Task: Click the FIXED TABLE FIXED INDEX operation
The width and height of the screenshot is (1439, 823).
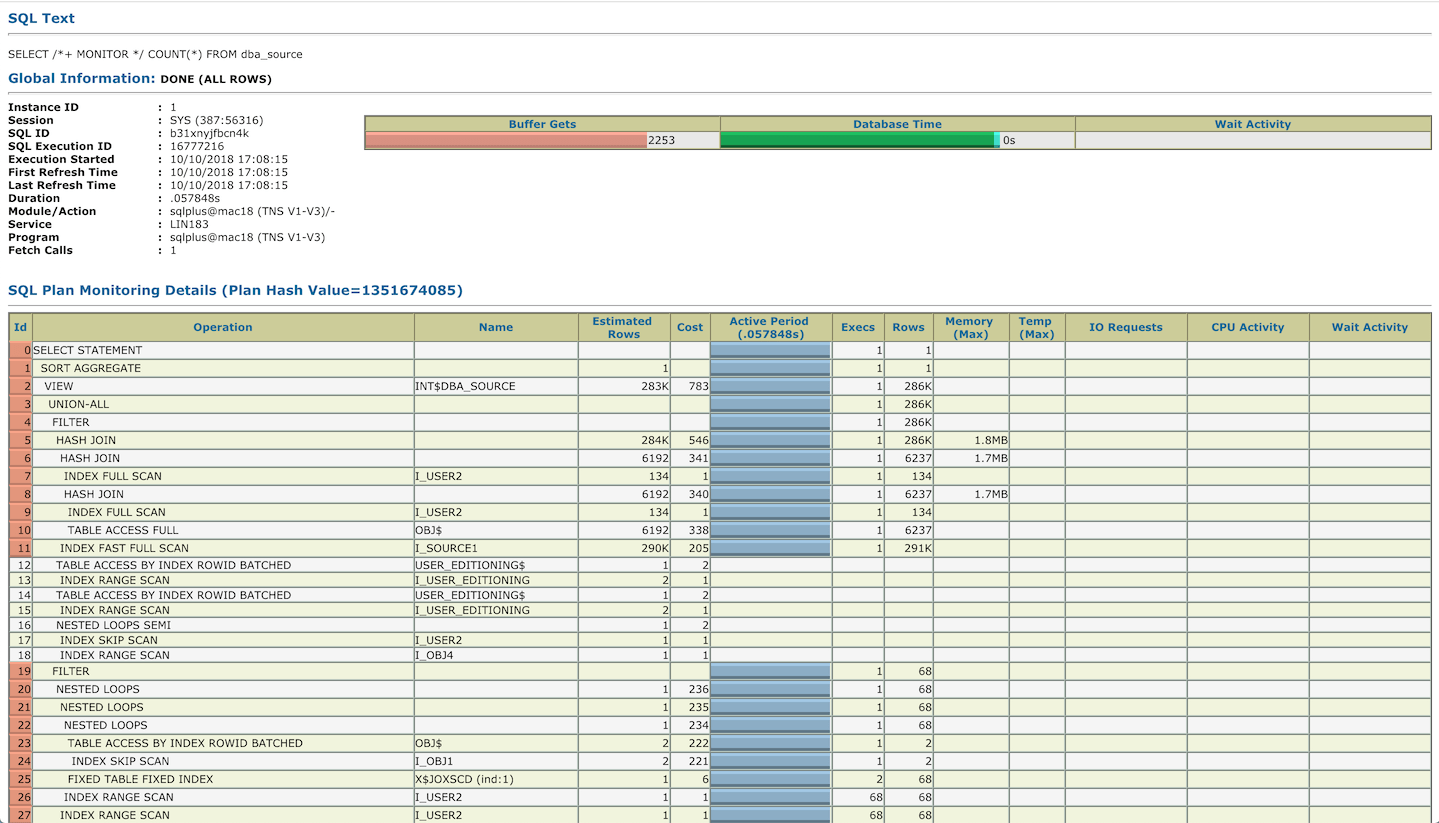Action: click(140, 779)
